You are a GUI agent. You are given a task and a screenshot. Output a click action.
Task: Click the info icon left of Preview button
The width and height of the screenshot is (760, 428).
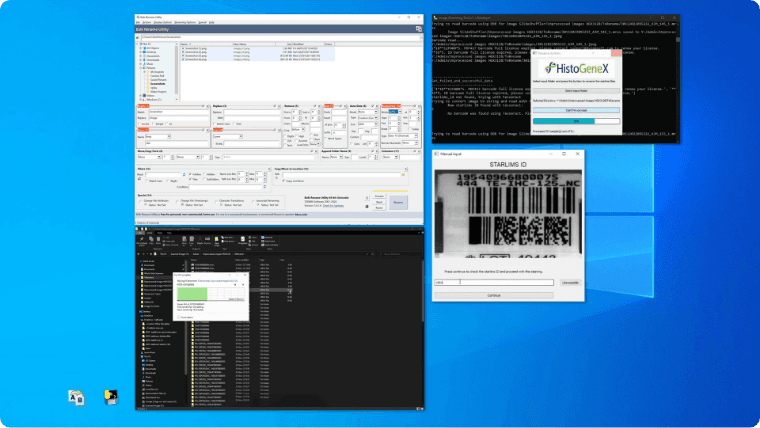coord(366,198)
